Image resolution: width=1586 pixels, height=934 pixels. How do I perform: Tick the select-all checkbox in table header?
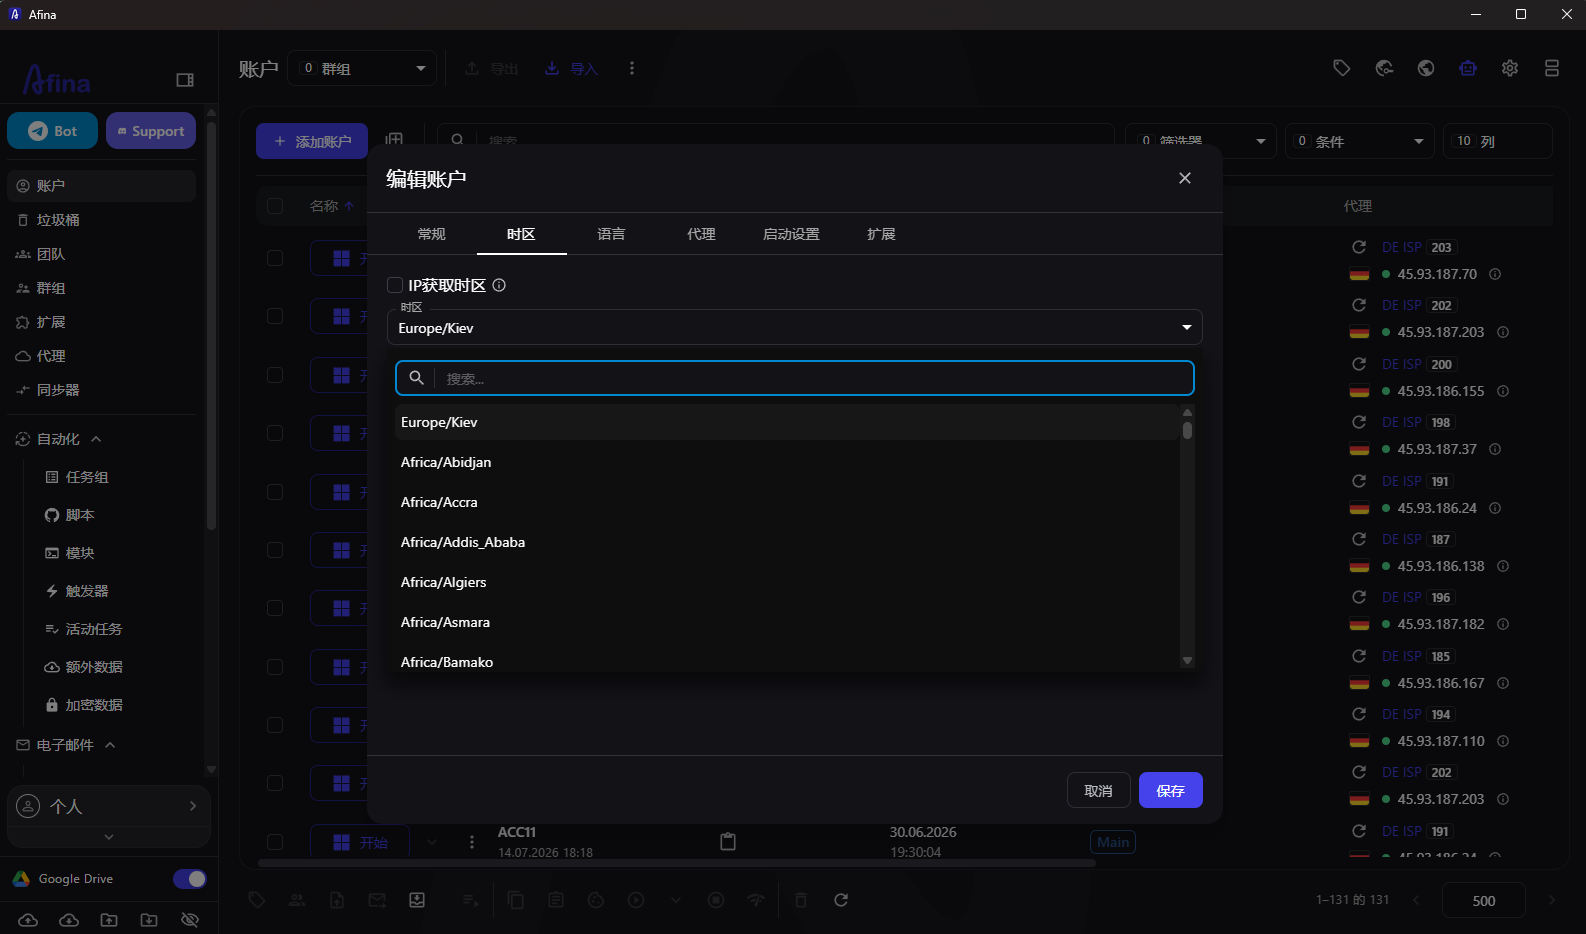pyautogui.click(x=275, y=206)
